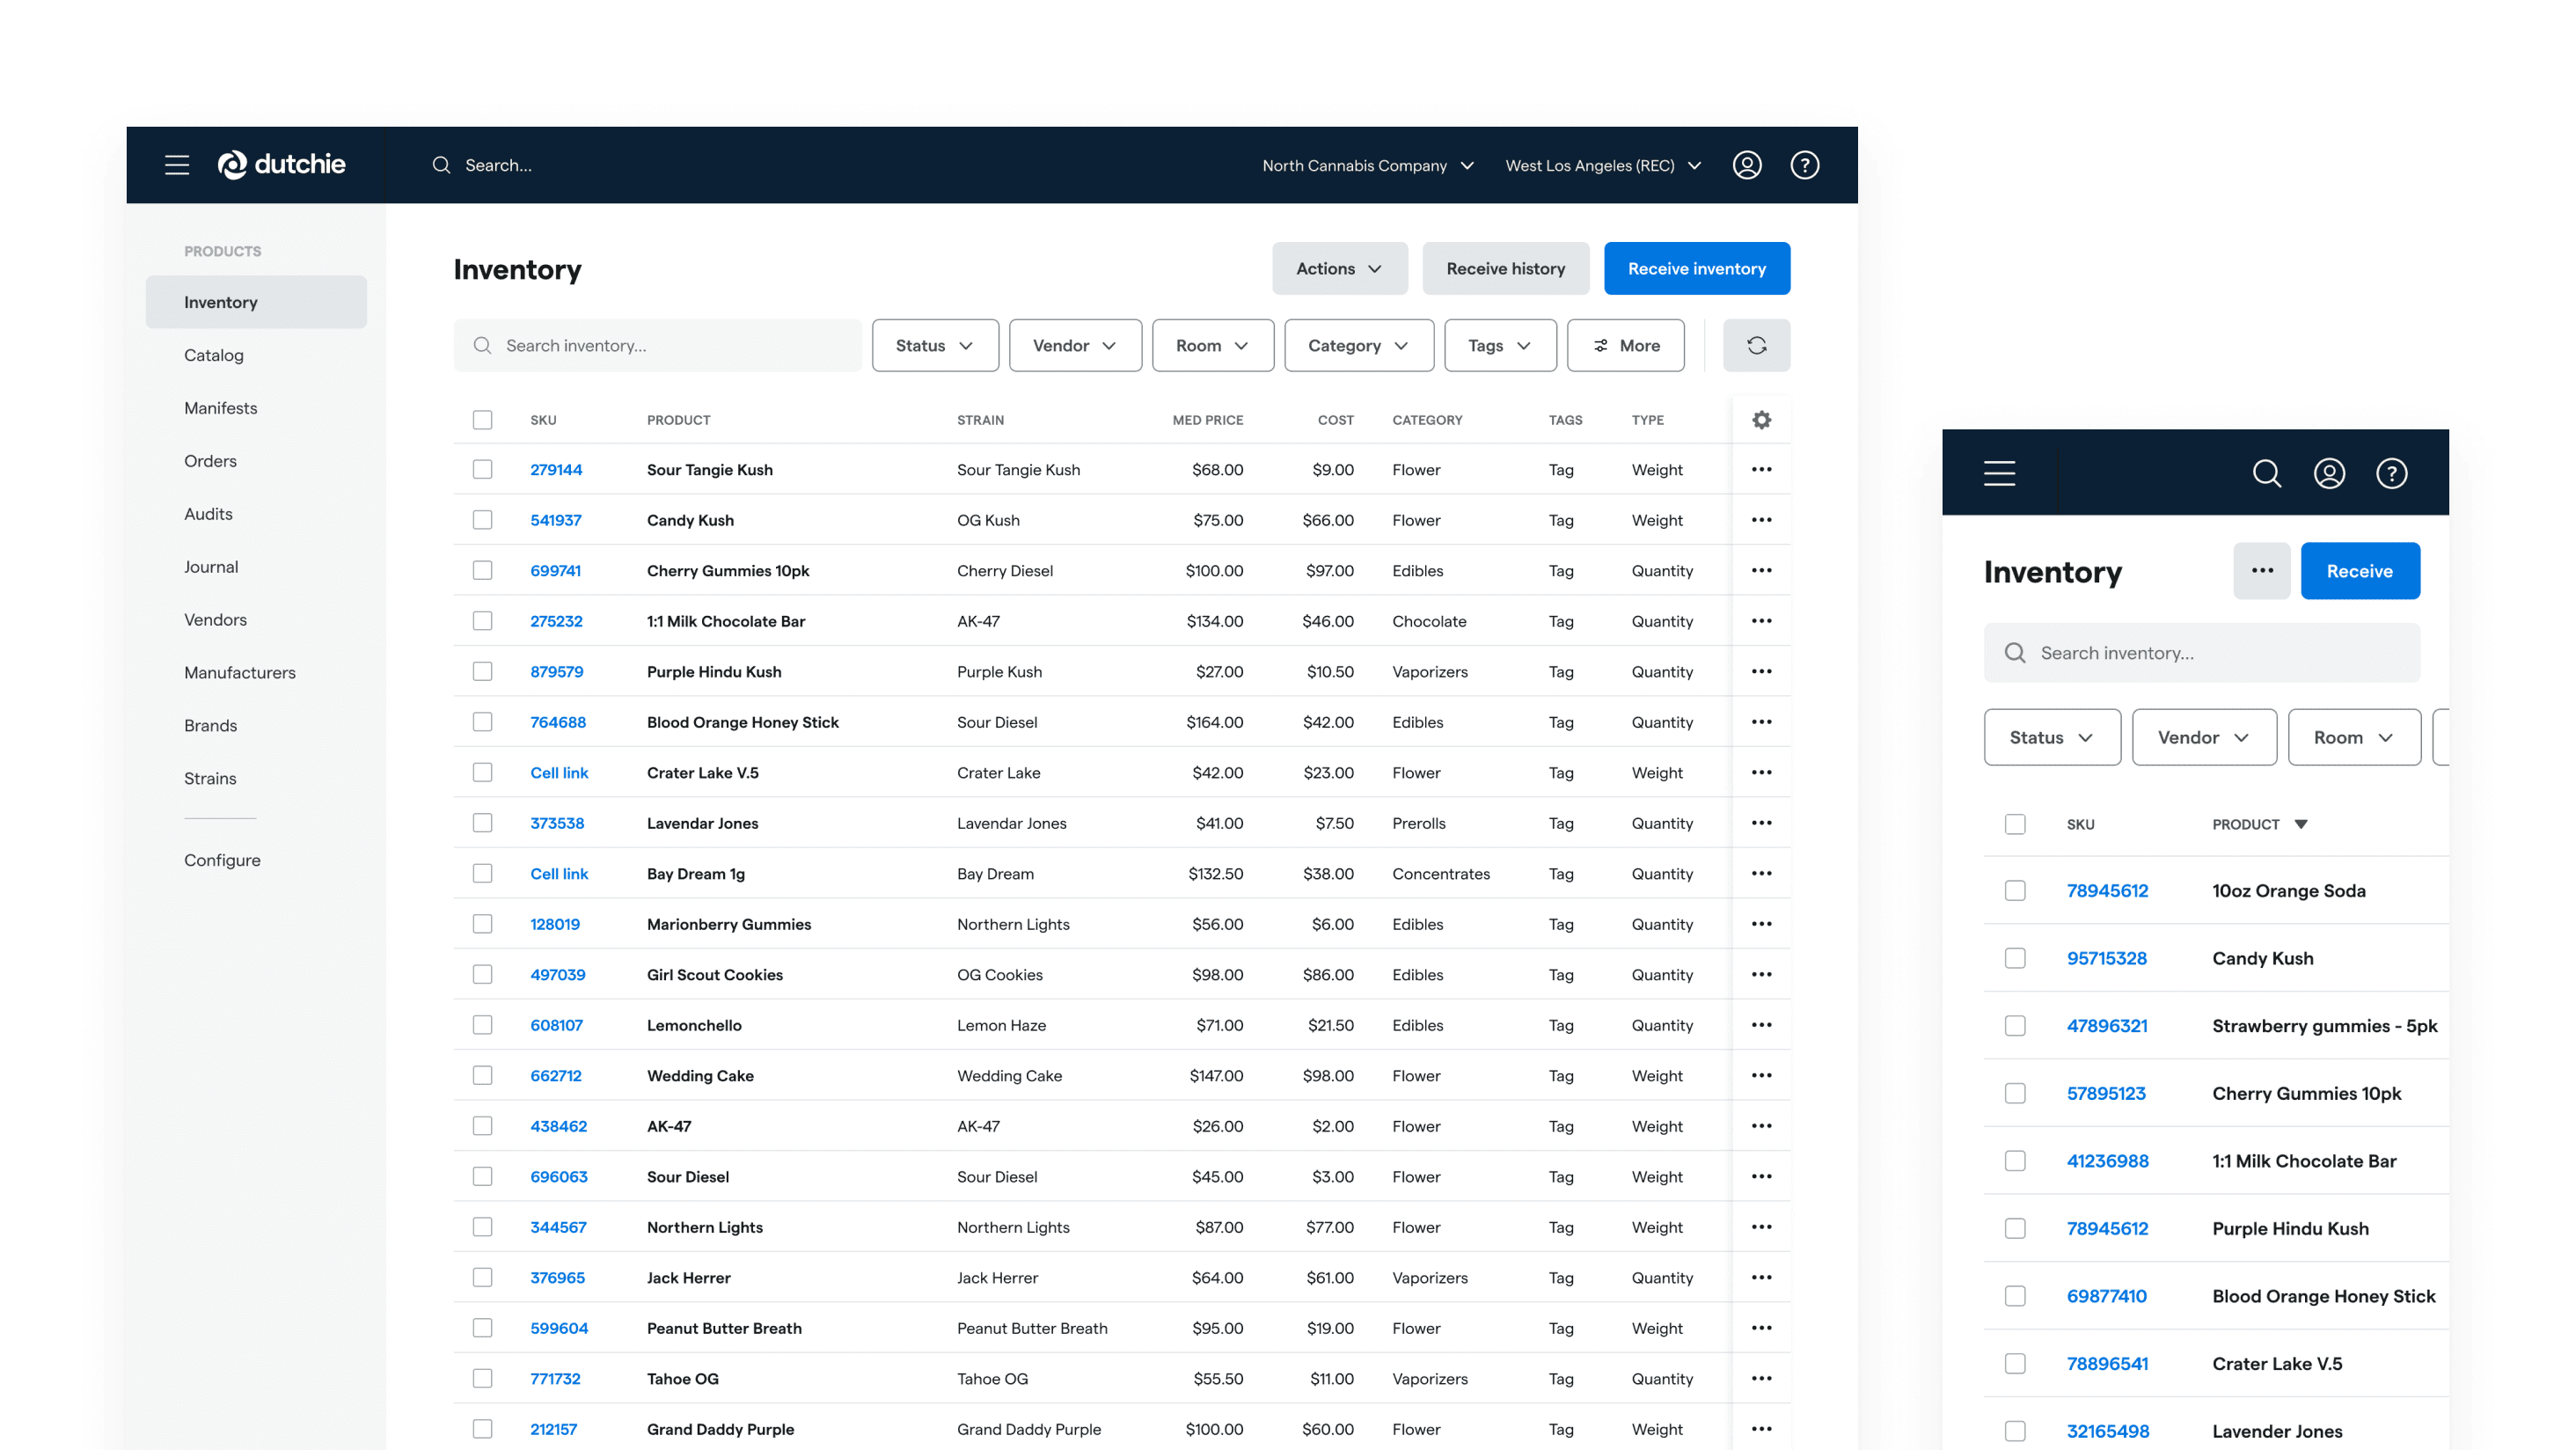Open the column settings gear icon

click(1761, 420)
